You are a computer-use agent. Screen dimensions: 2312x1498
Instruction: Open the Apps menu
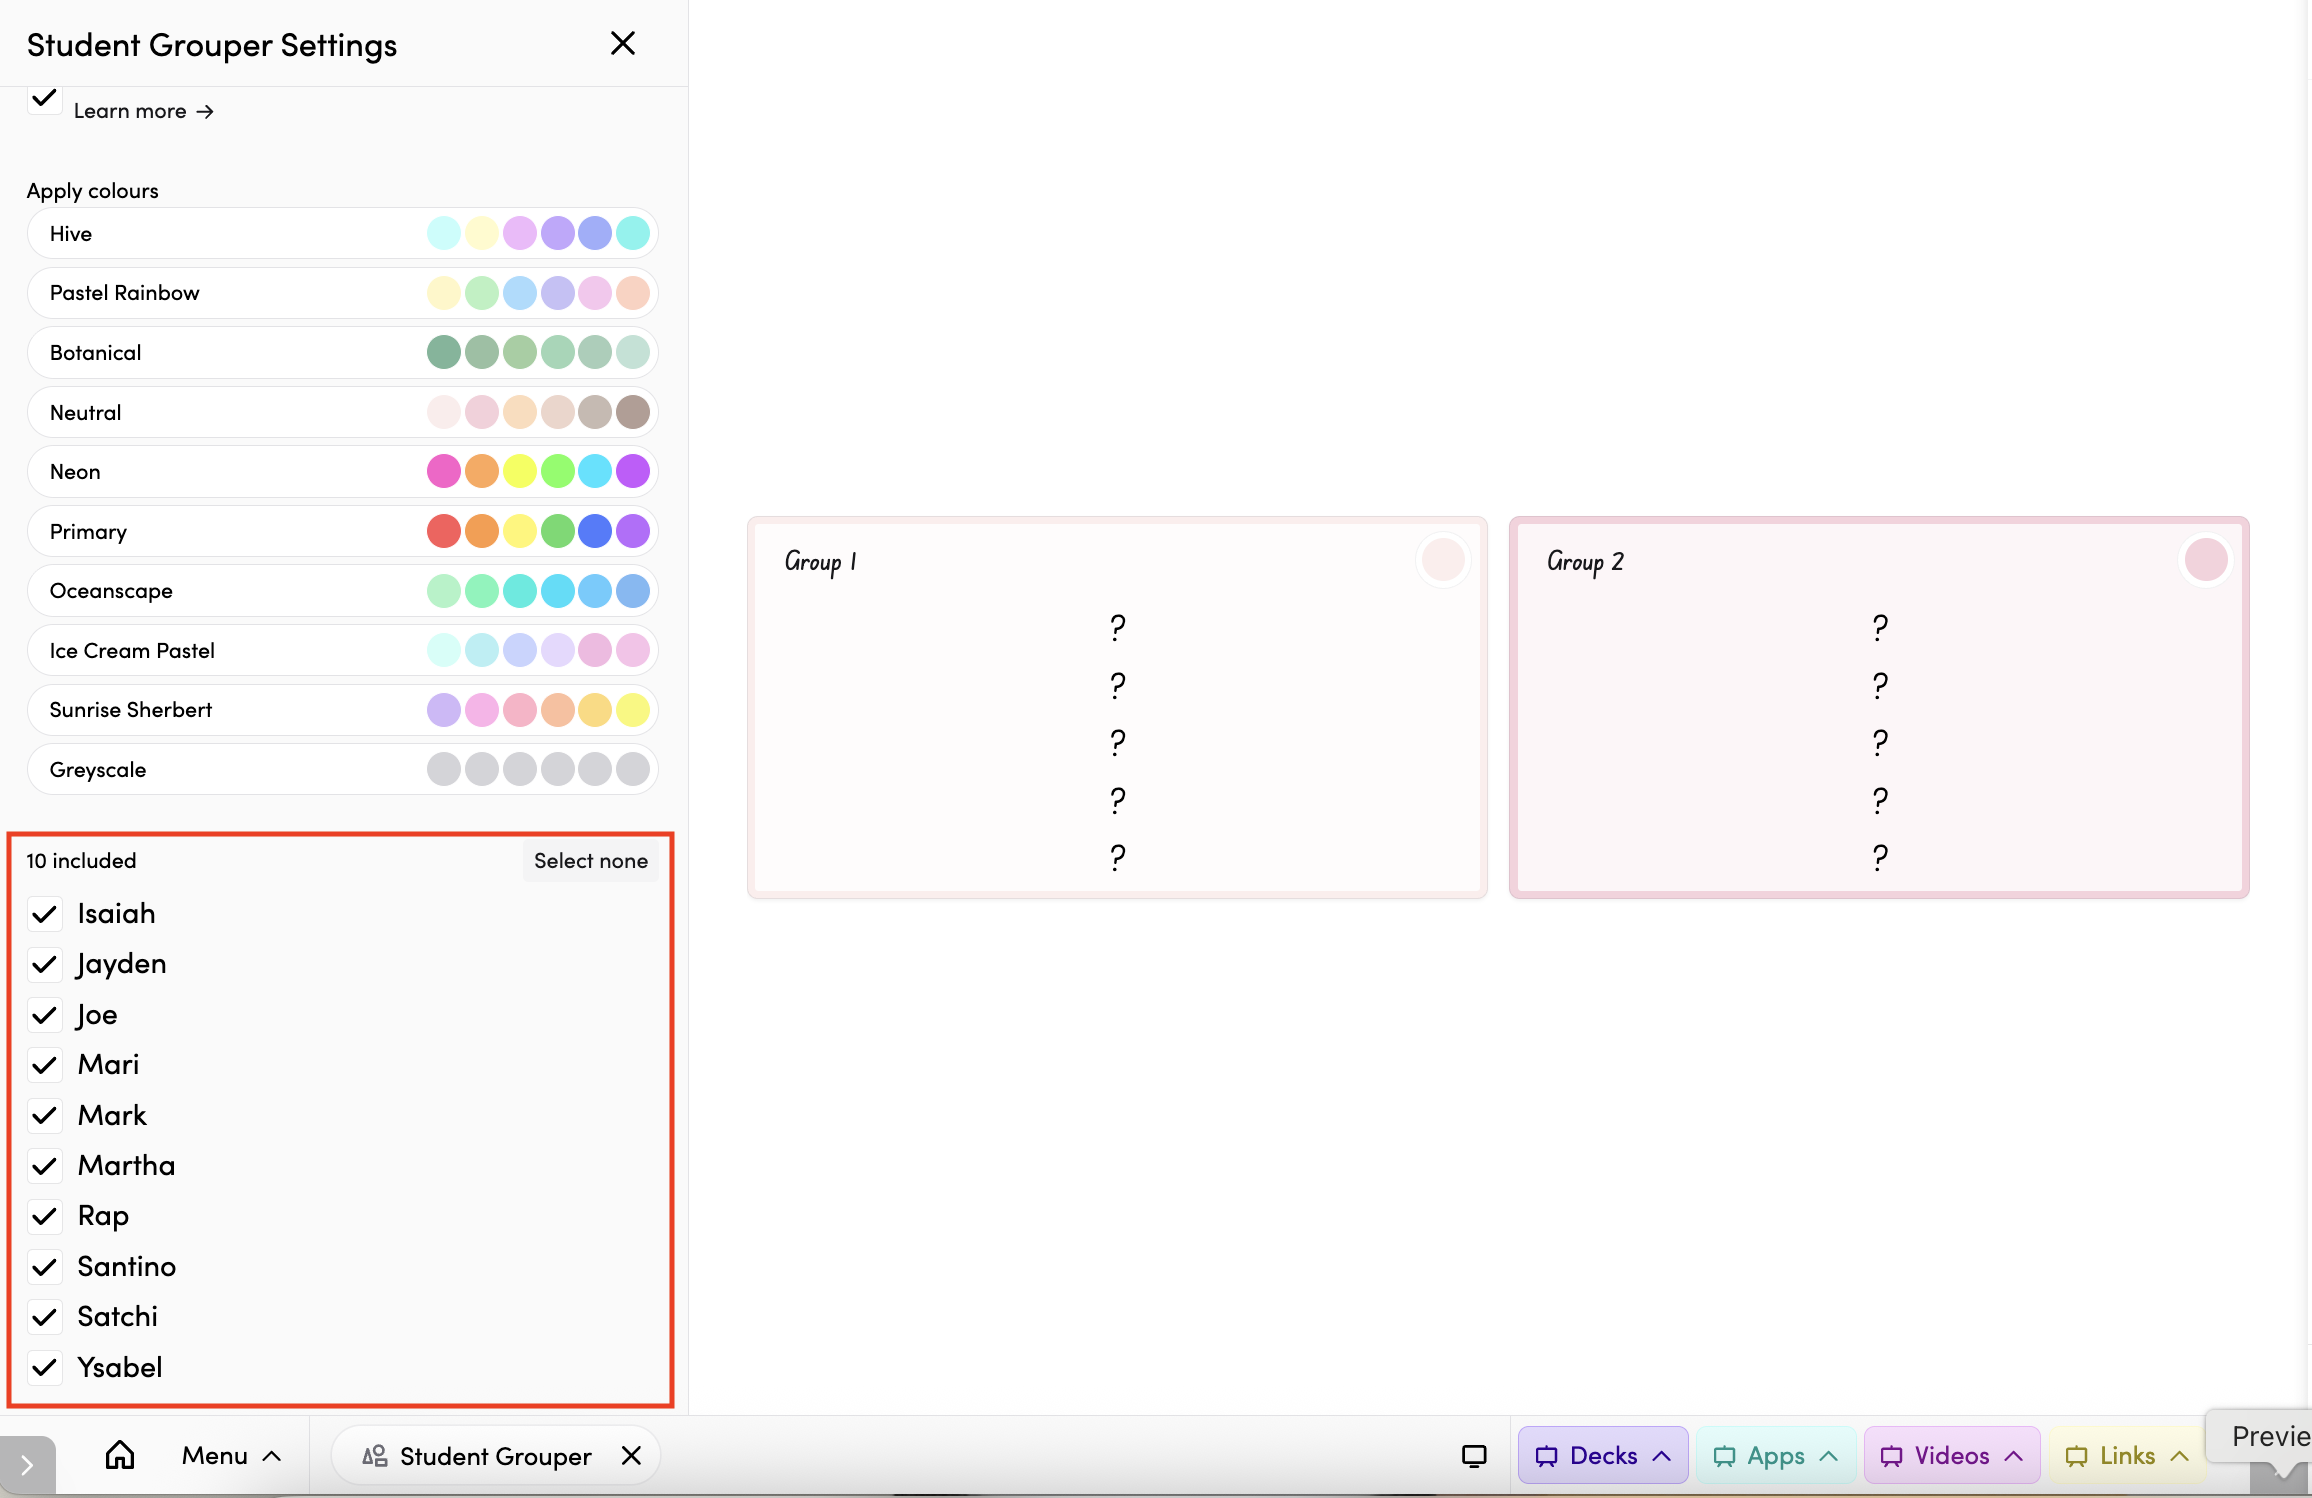coord(1775,1456)
